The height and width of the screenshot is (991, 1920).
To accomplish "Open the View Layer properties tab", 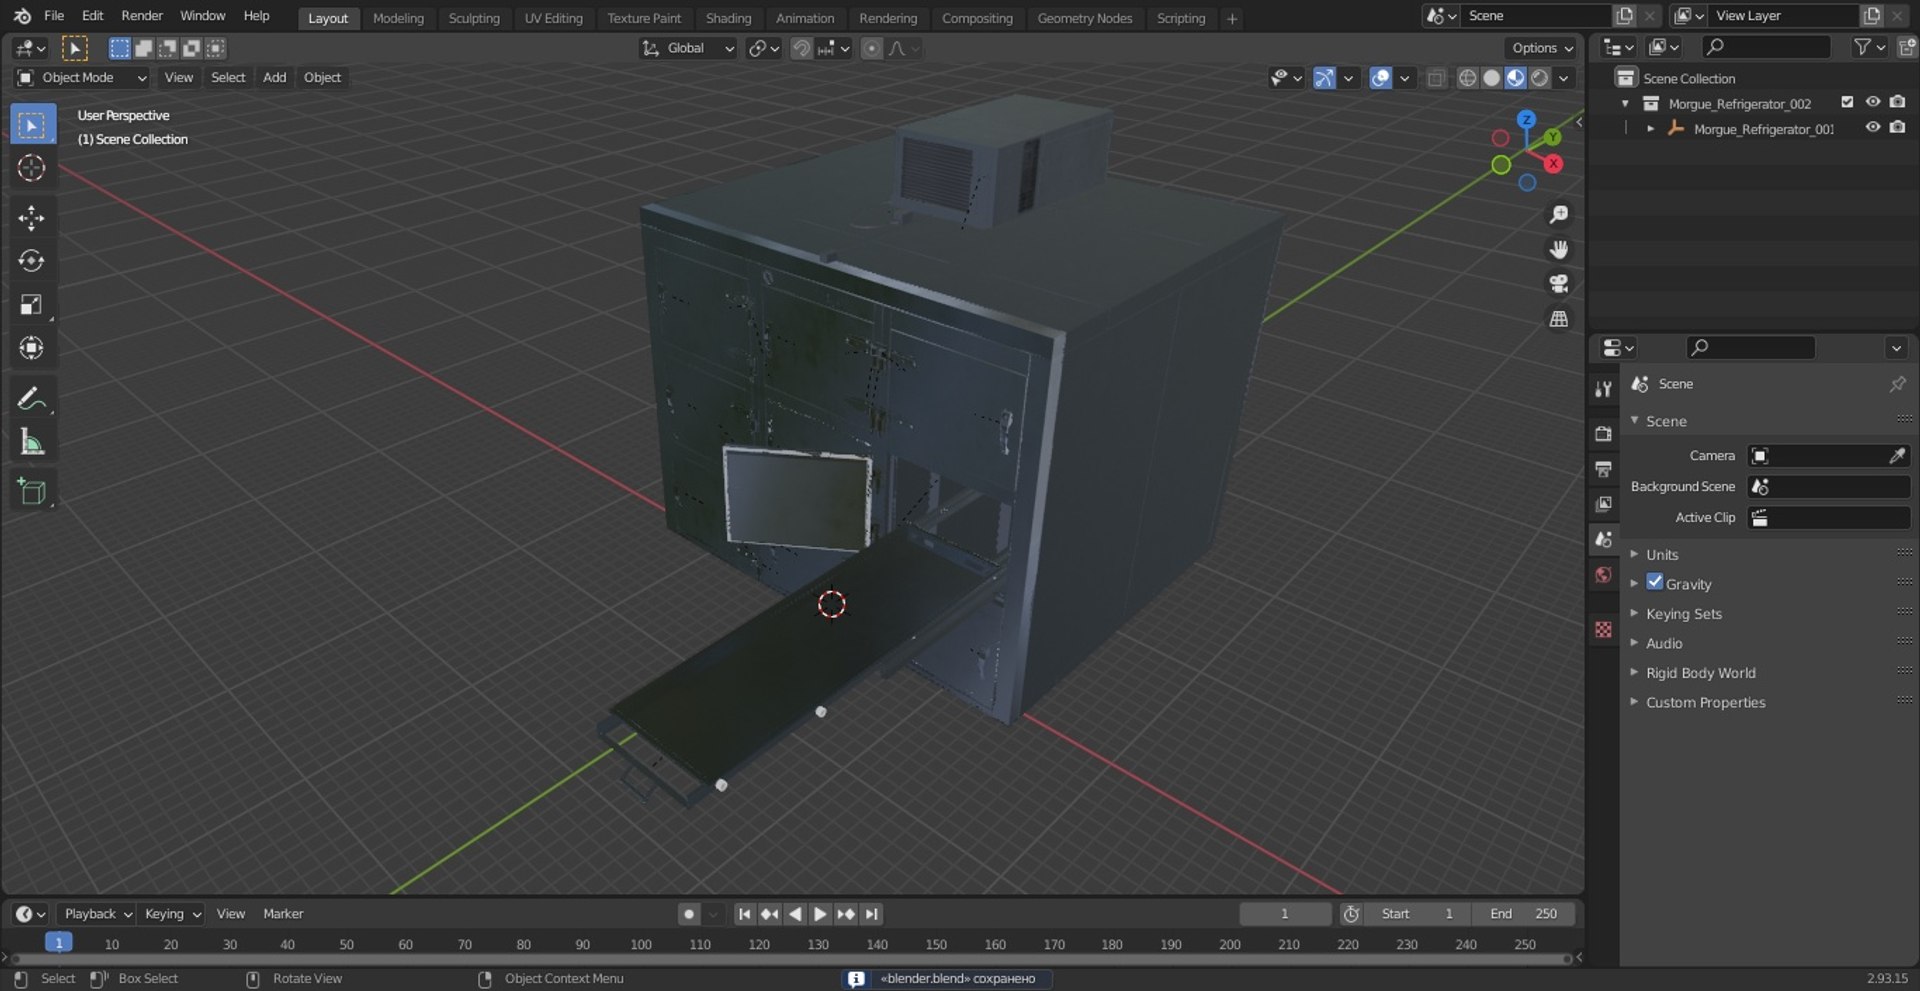I will tap(1604, 504).
